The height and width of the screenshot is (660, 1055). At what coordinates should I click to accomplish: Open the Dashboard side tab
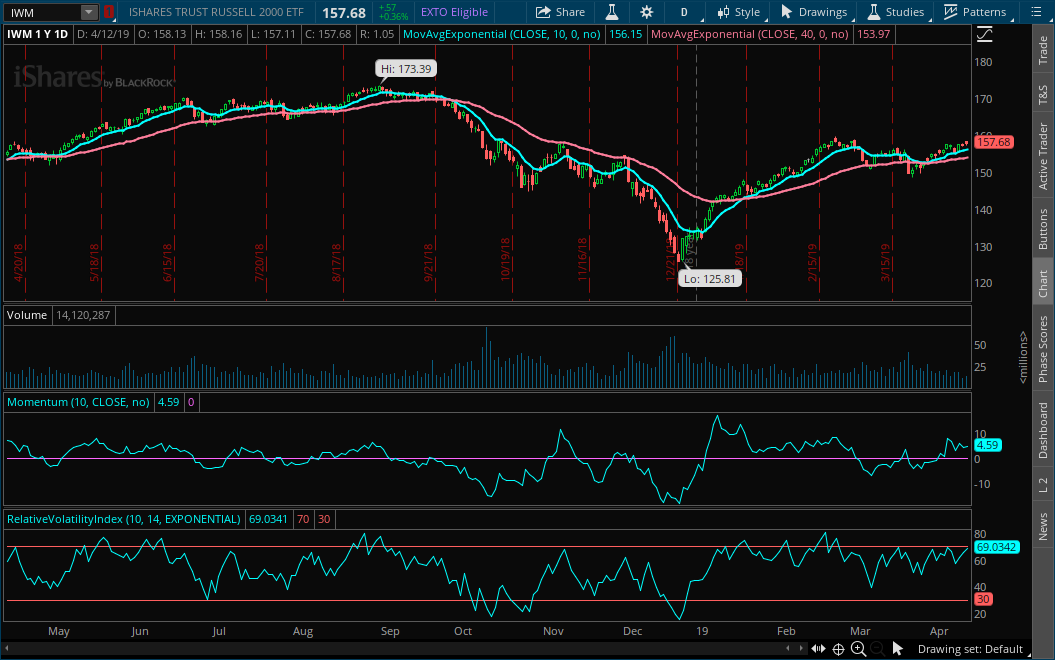(x=1043, y=431)
